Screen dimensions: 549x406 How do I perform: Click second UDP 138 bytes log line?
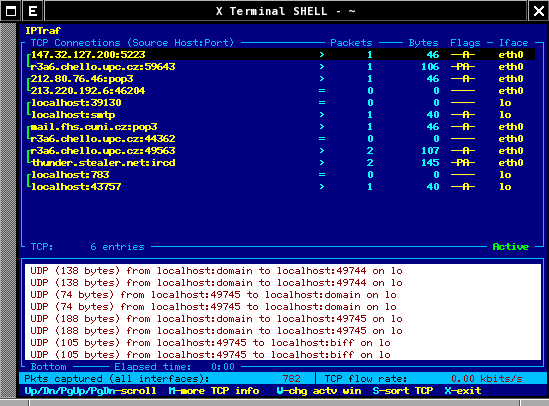[216, 282]
